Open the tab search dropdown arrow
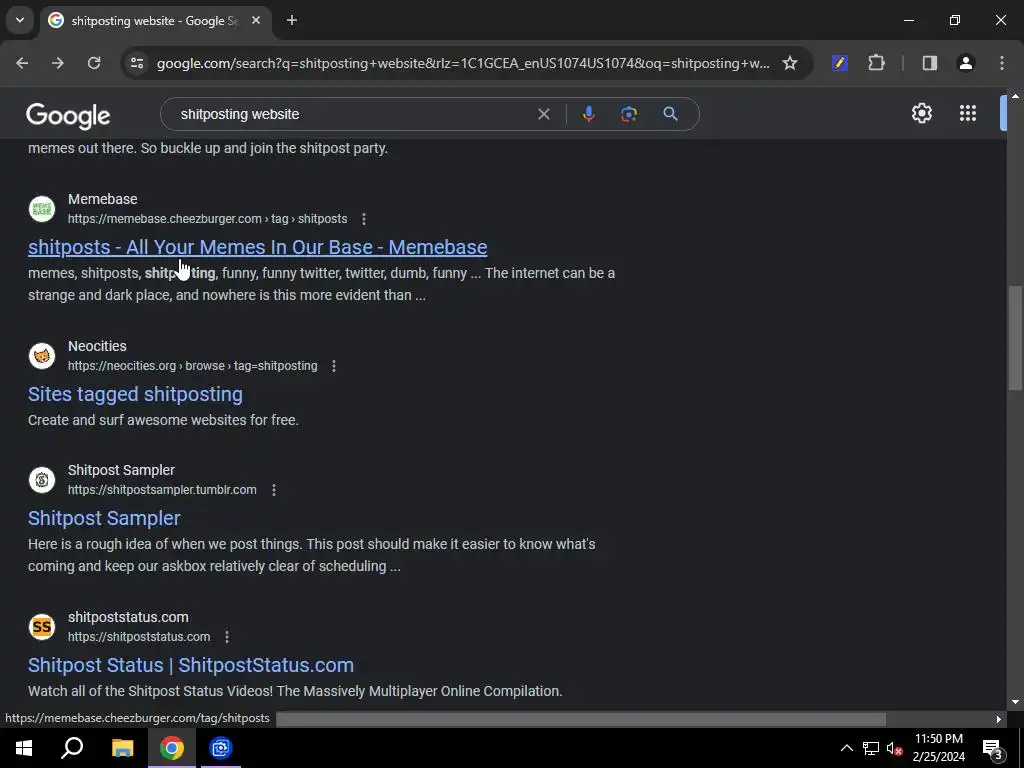The image size is (1024, 768). [x=20, y=20]
